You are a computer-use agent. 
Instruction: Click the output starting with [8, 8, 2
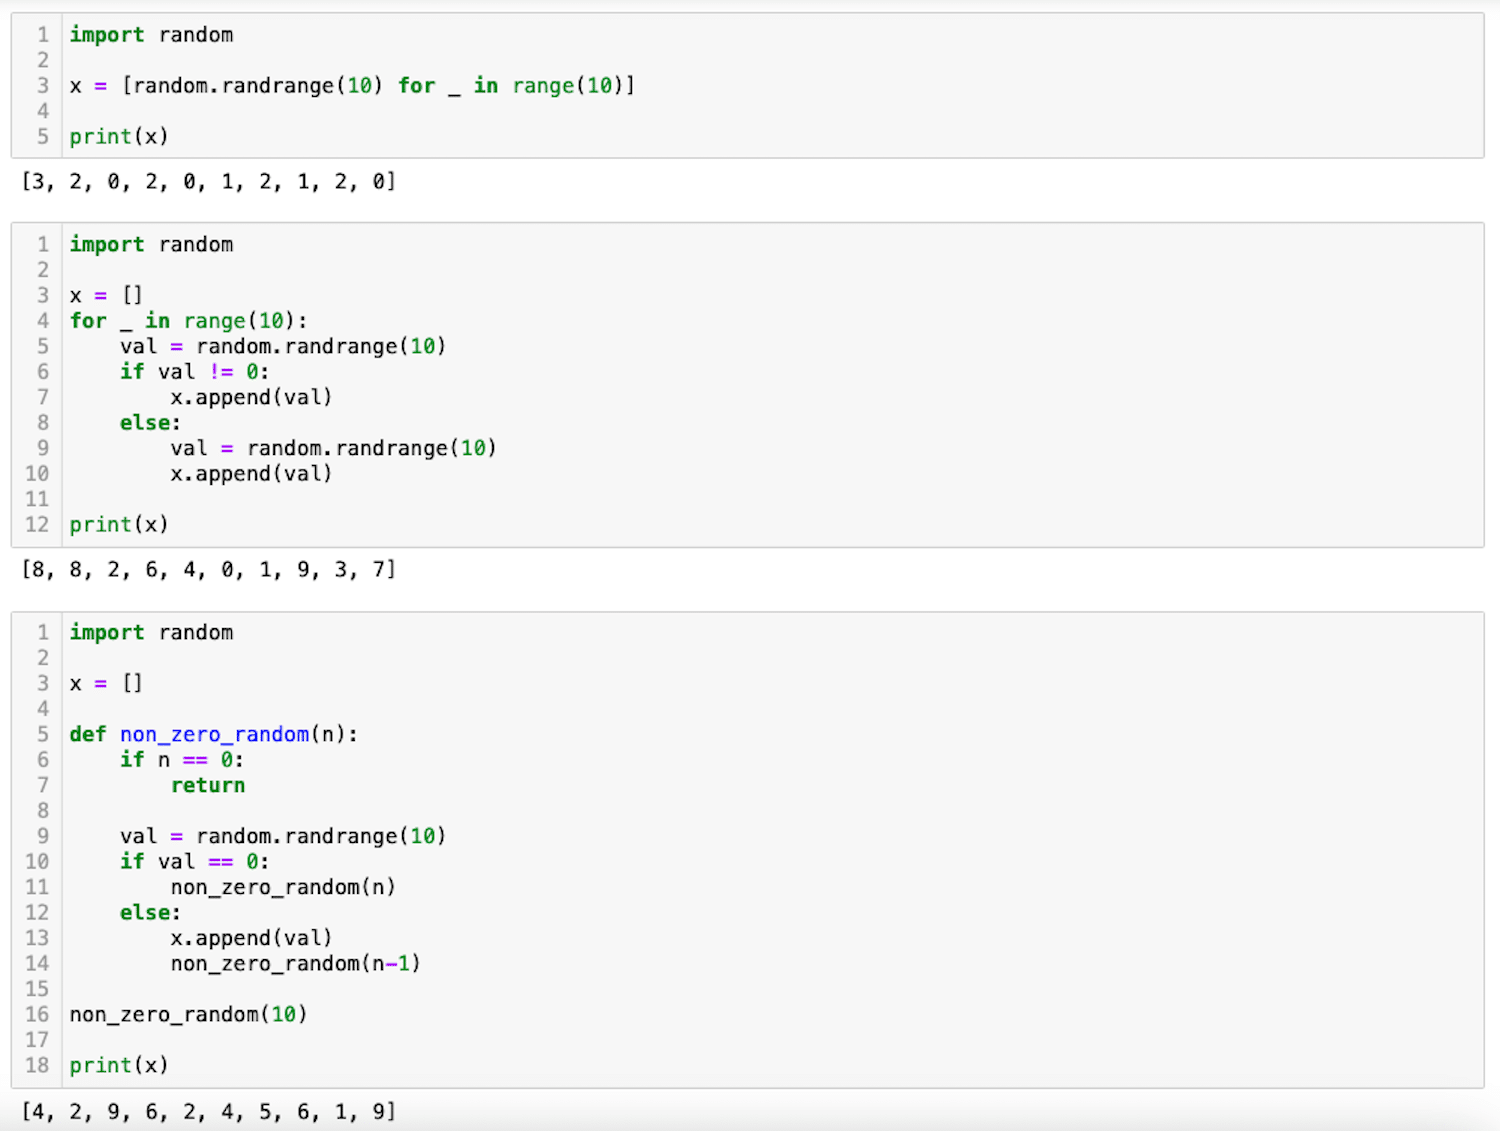(x=209, y=570)
